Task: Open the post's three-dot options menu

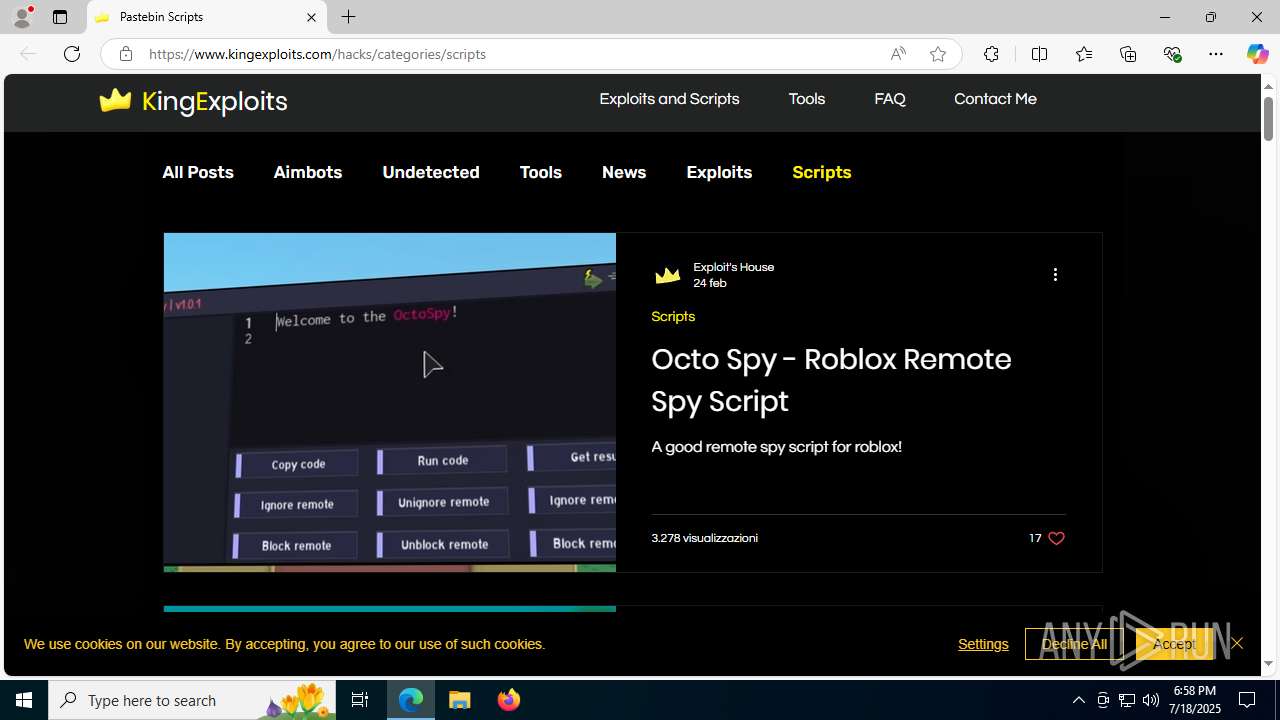Action: tap(1055, 275)
